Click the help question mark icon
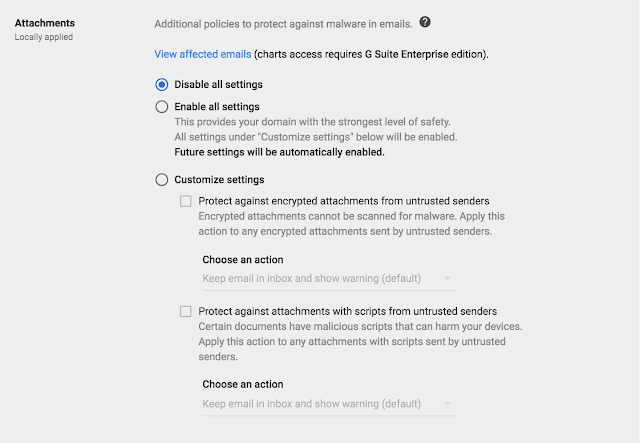 pyautogui.click(x=425, y=22)
